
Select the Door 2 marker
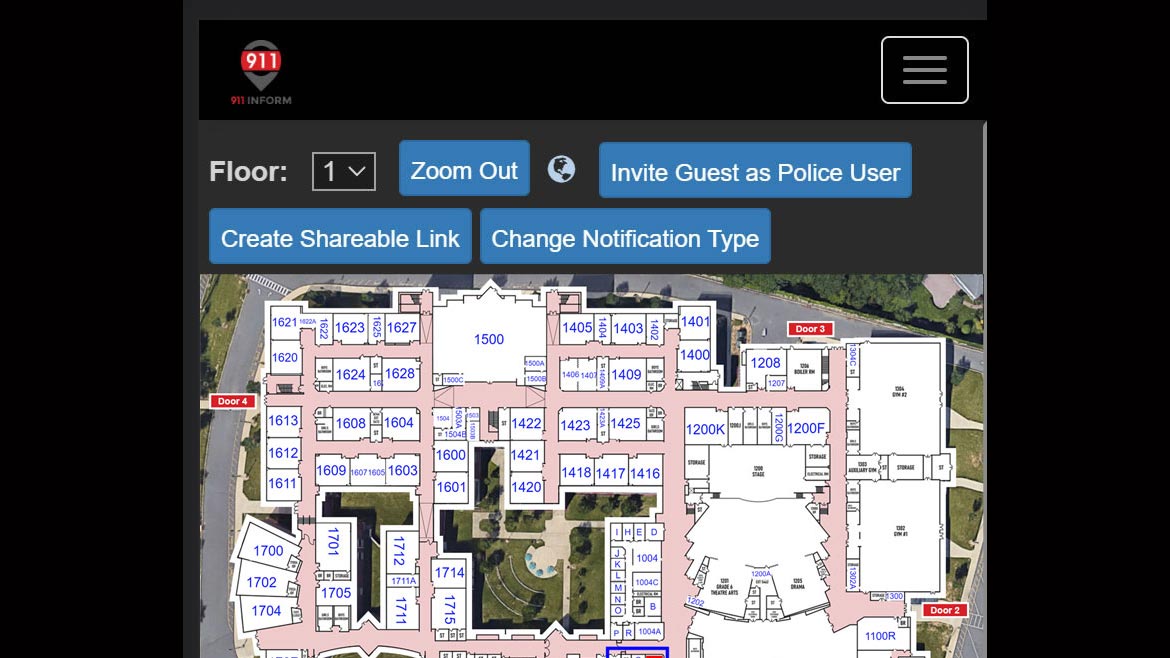coord(942,610)
